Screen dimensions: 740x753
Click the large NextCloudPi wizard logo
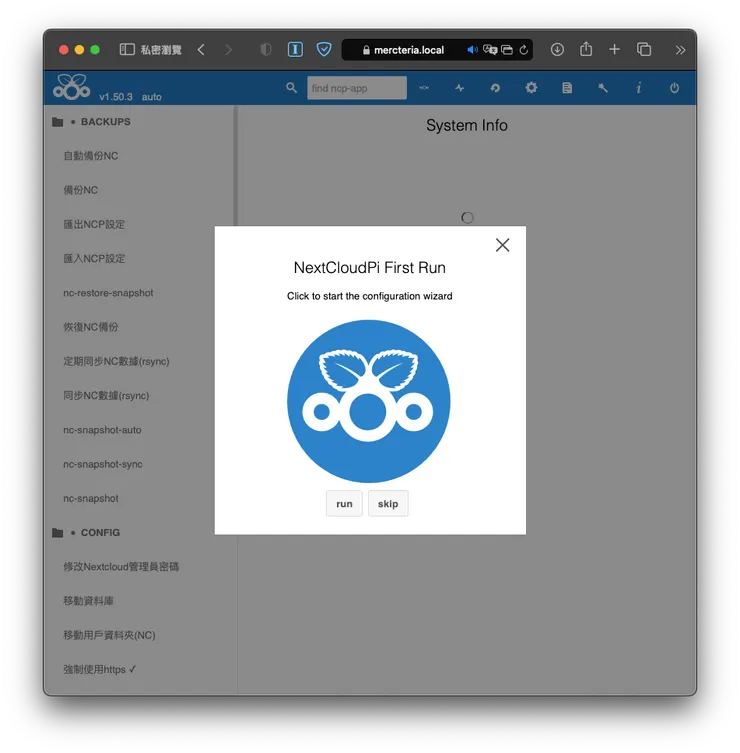click(368, 401)
